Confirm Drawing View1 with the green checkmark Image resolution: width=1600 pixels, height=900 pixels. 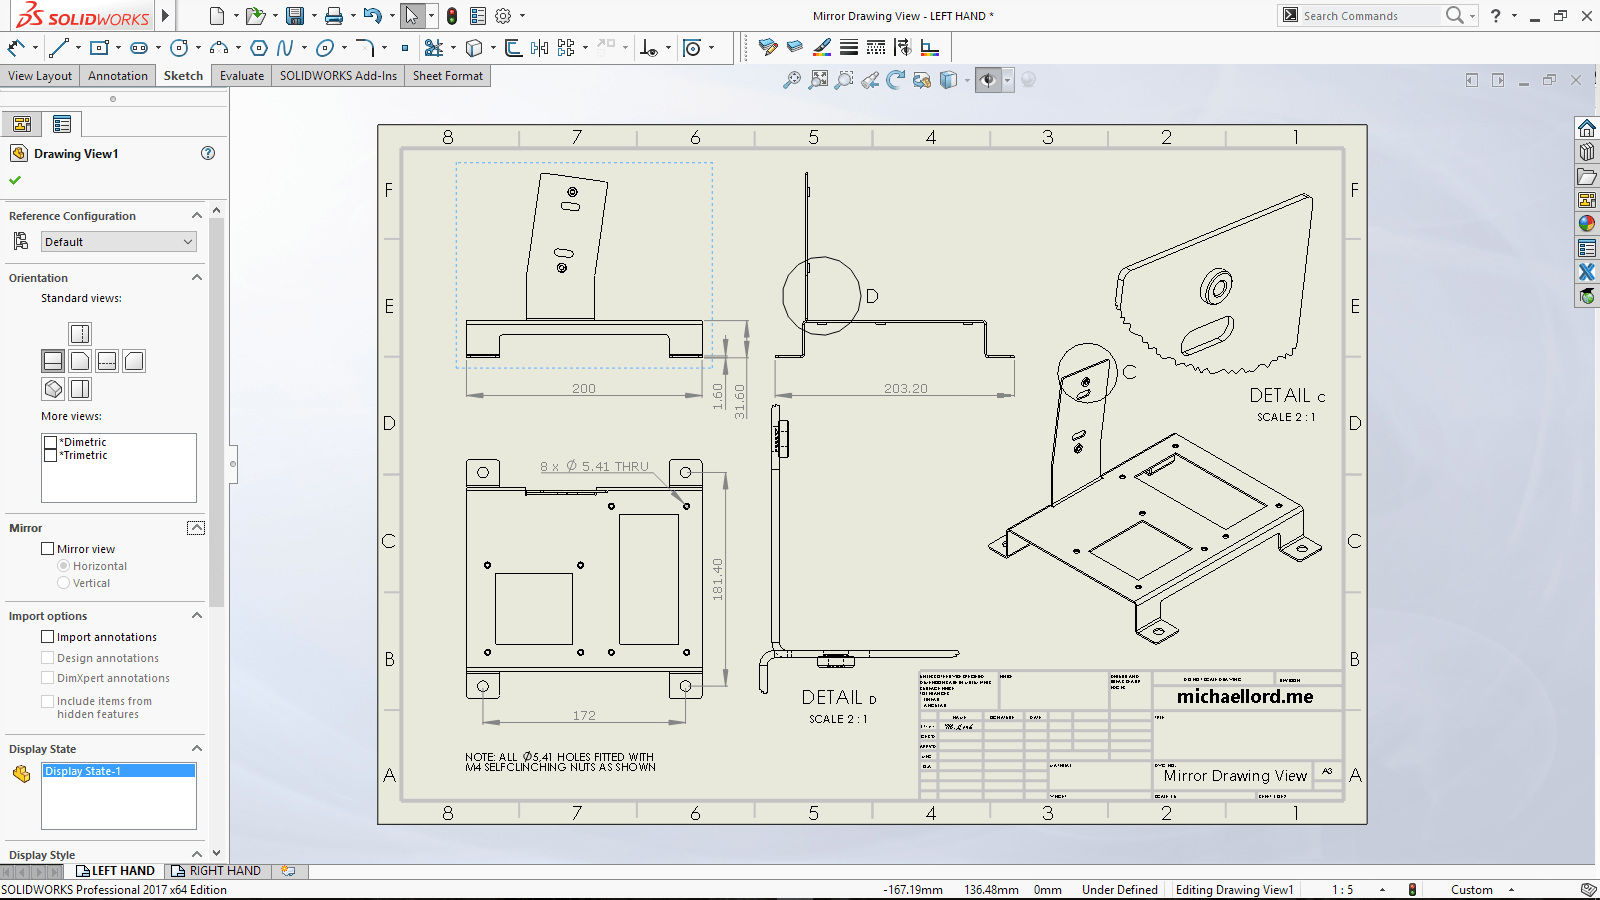pyautogui.click(x=15, y=181)
